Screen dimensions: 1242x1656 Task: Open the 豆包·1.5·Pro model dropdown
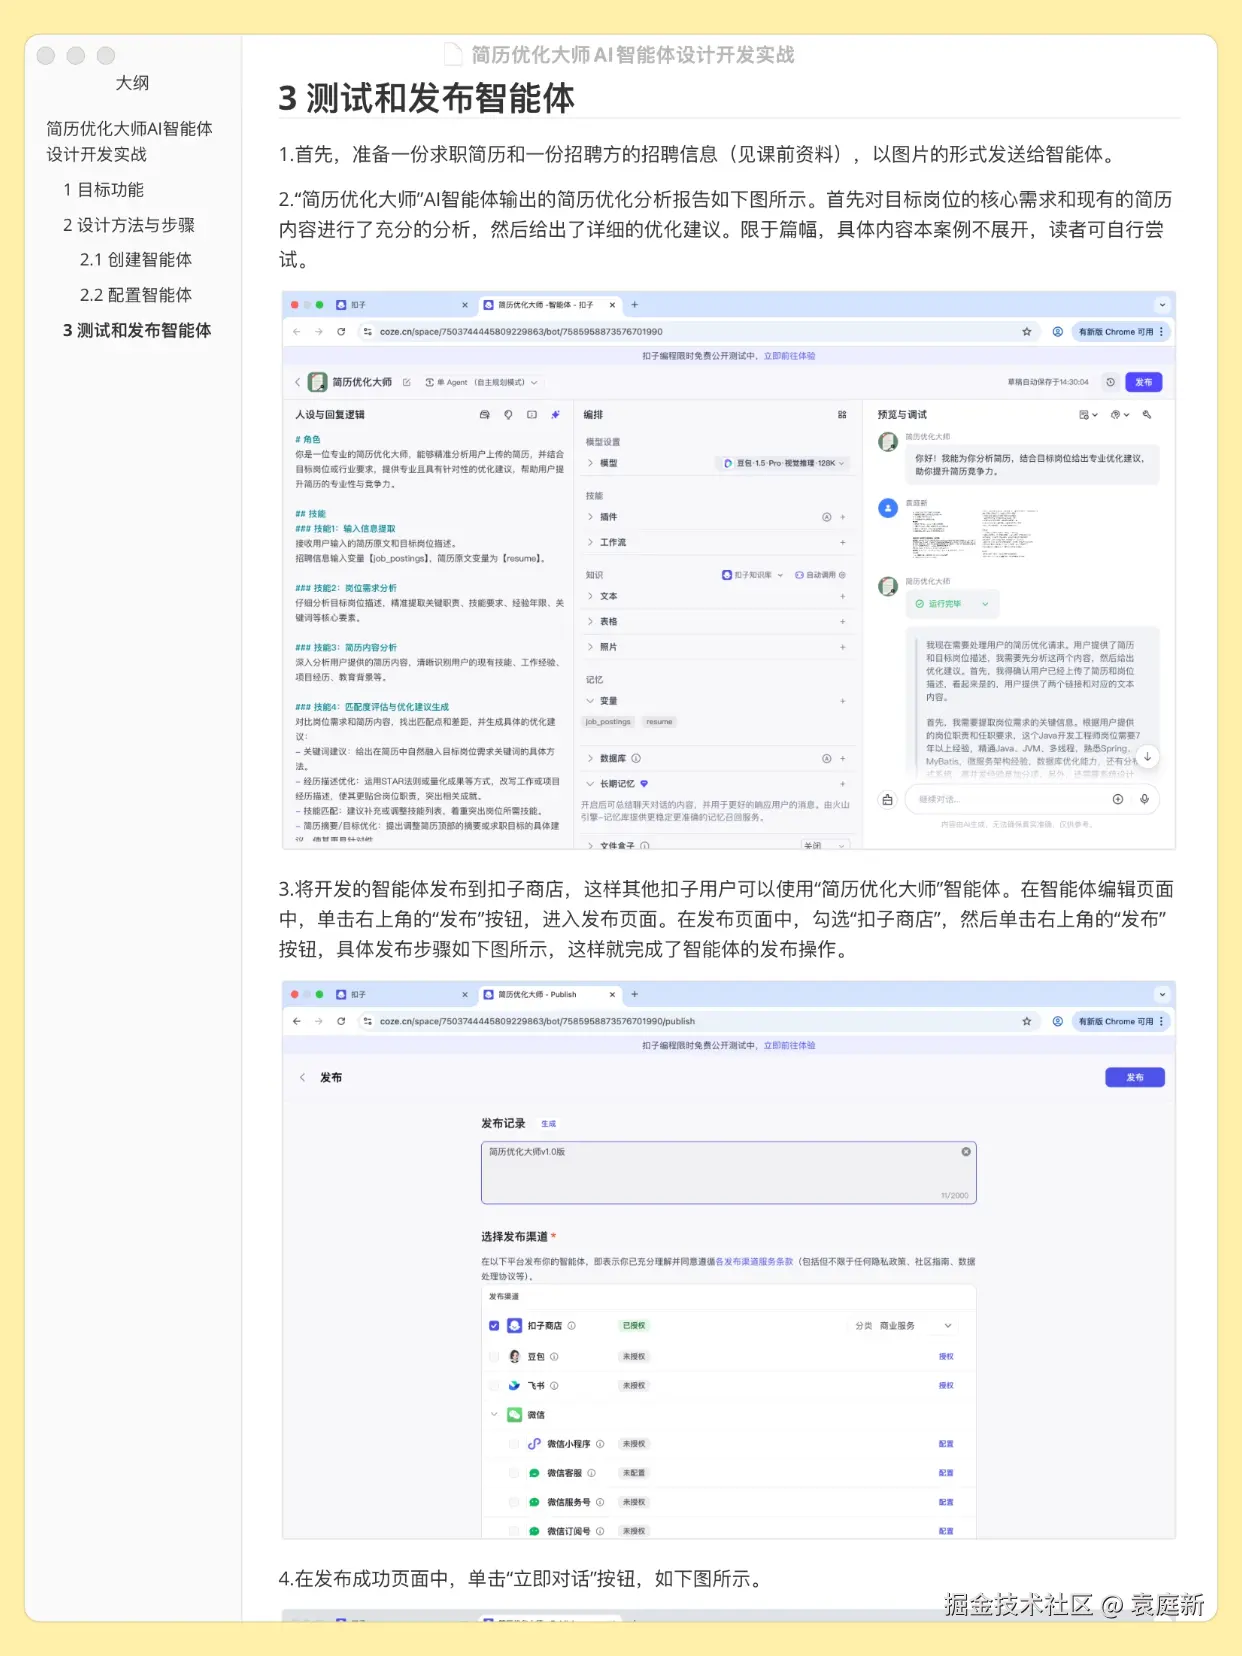[x=783, y=463]
